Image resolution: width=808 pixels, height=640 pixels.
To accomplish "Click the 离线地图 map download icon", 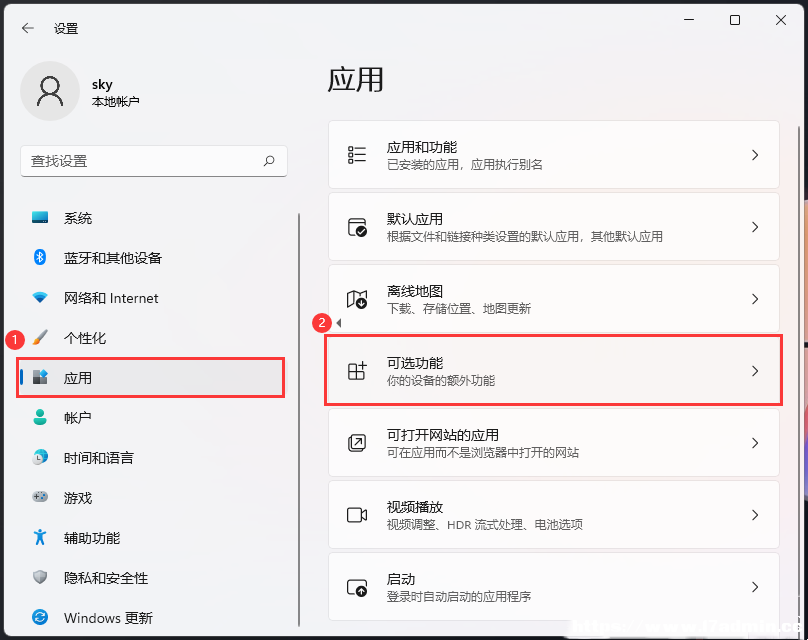I will [357, 299].
